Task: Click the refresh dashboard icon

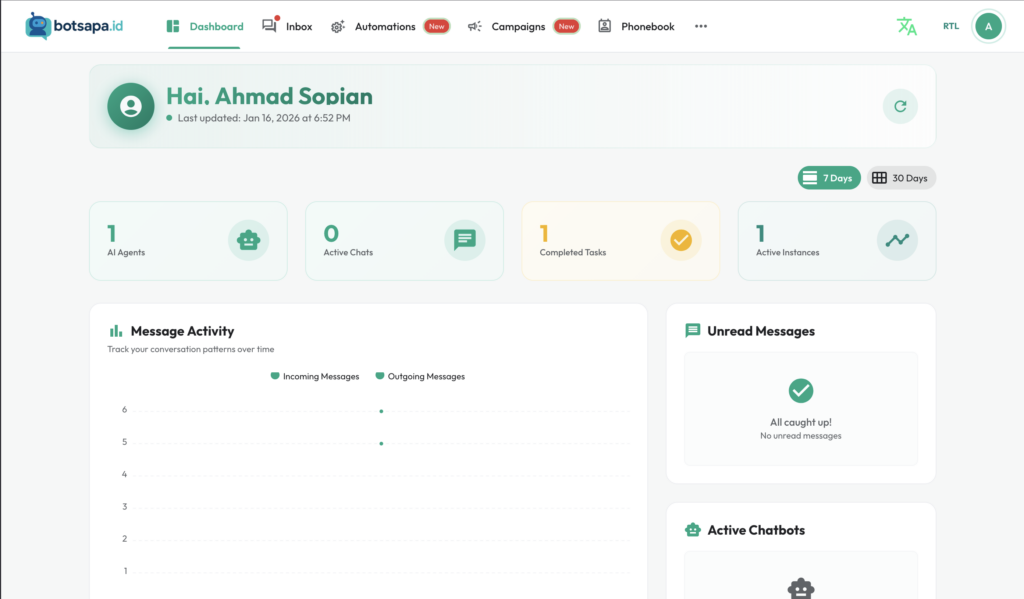Action: coord(900,106)
